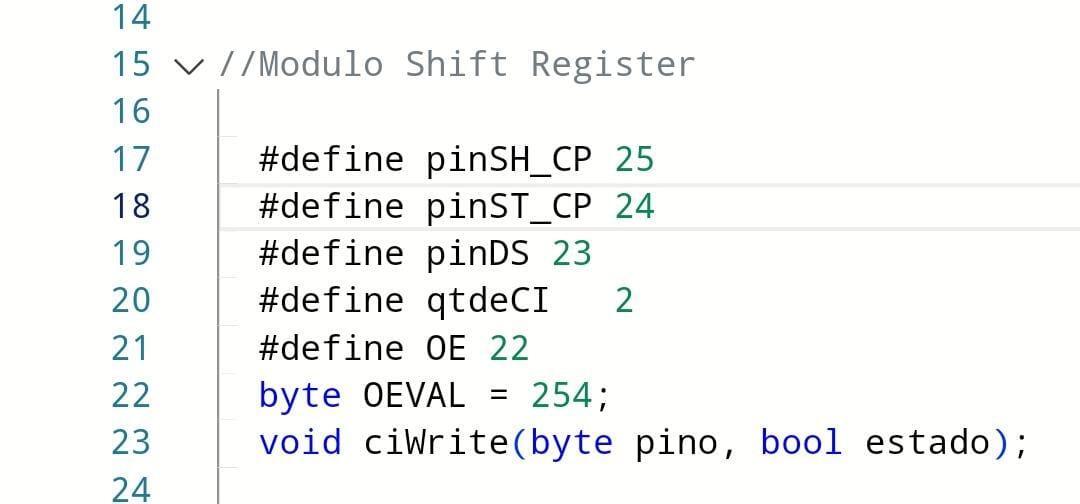This screenshot has height=504, width=1080.
Task: Click the value 2 after qtdeCI
Action: (624, 302)
